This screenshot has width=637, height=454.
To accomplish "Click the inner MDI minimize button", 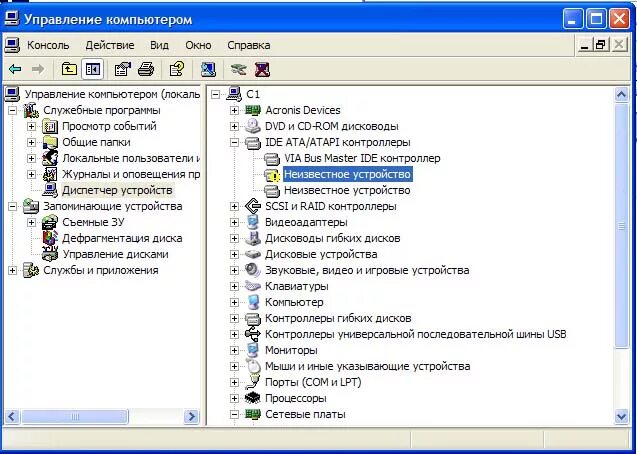I will click(x=585, y=44).
